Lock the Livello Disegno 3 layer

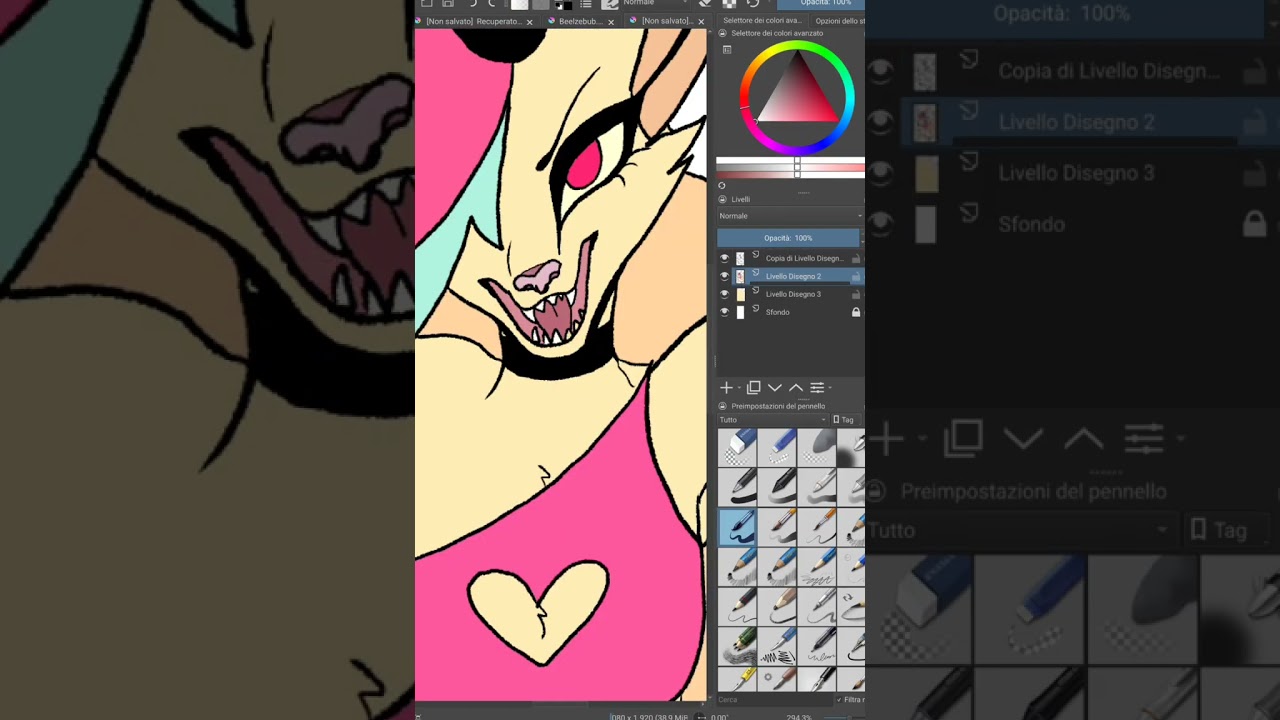coord(856,294)
